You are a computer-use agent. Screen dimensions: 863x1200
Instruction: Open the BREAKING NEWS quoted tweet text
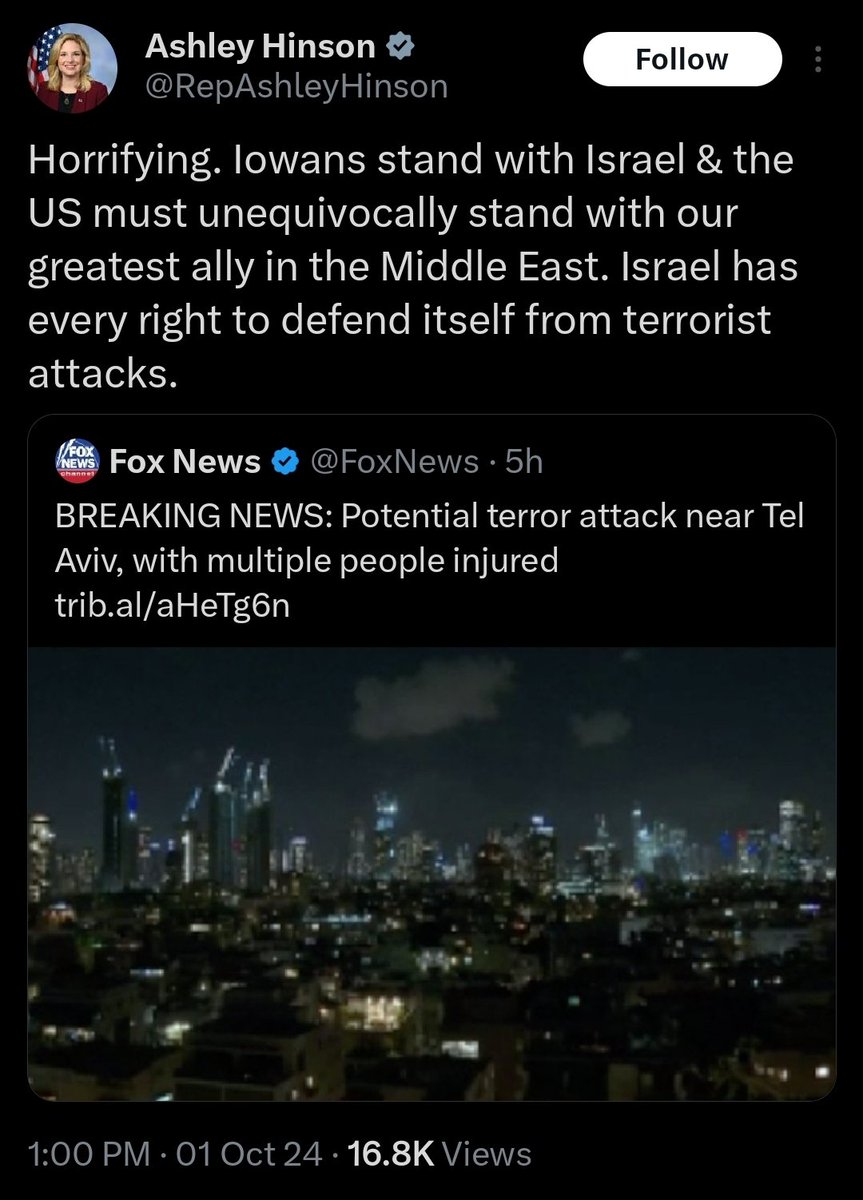[430, 517]
